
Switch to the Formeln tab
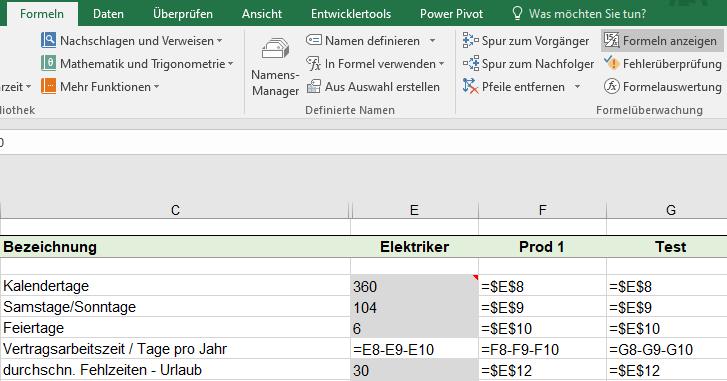pyautogui.click(x=42, y=13)
